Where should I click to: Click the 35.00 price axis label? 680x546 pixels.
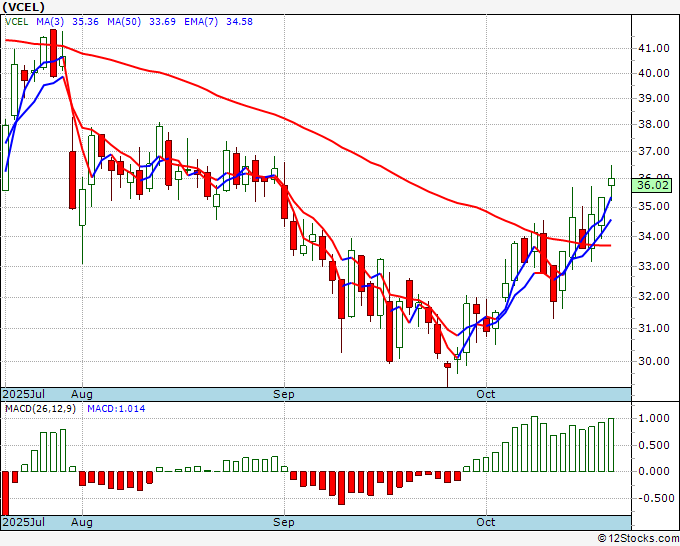[654, 206]
